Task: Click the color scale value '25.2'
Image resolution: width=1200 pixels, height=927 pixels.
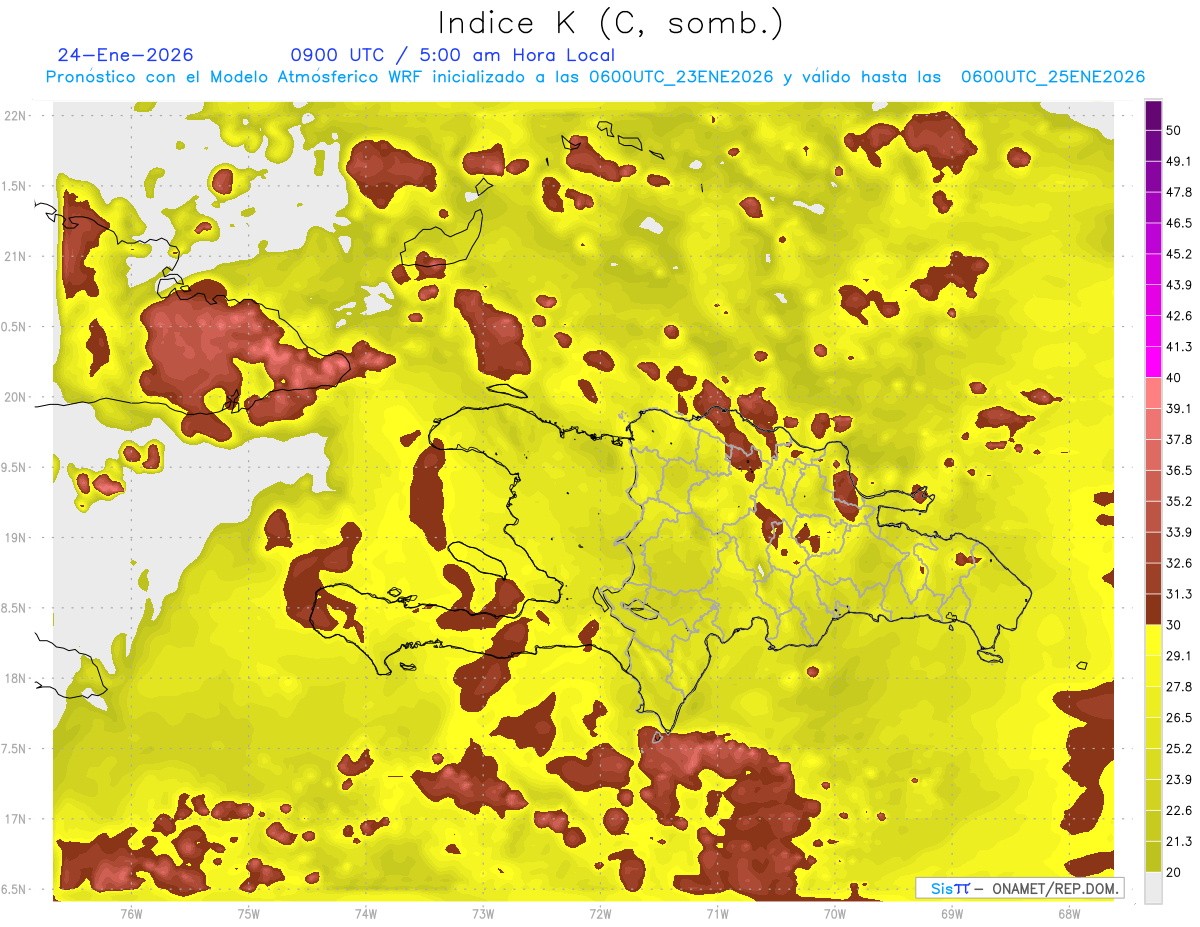Action: click(x=1179, y=748)
